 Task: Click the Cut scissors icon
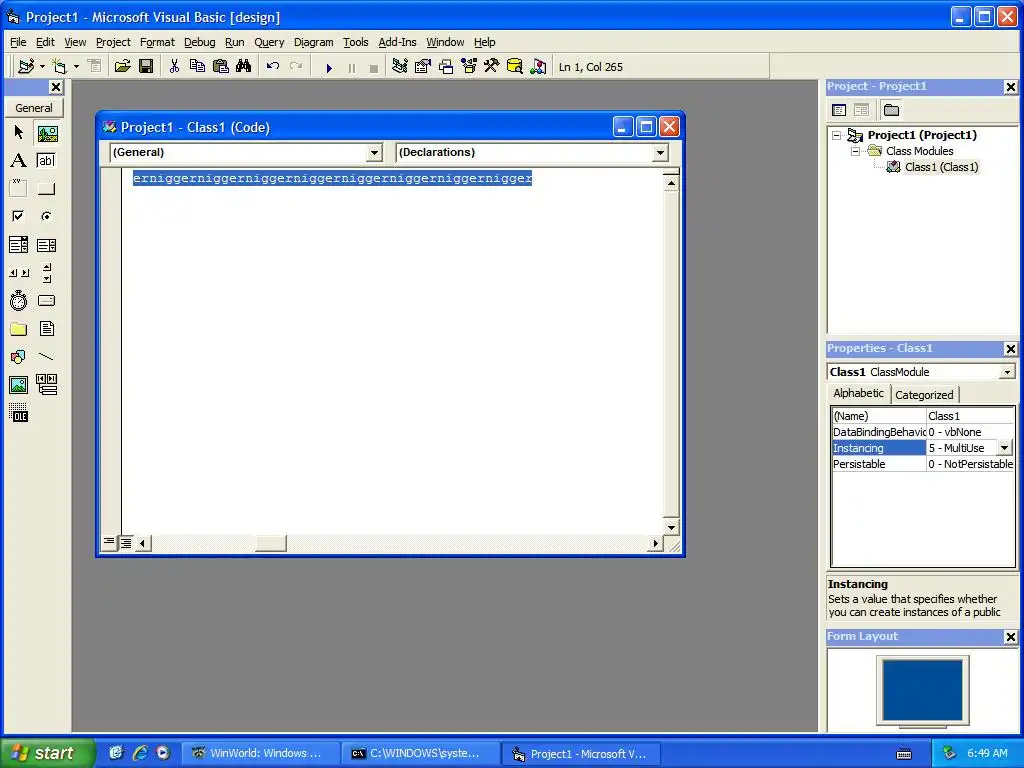(x=174, y=66)
